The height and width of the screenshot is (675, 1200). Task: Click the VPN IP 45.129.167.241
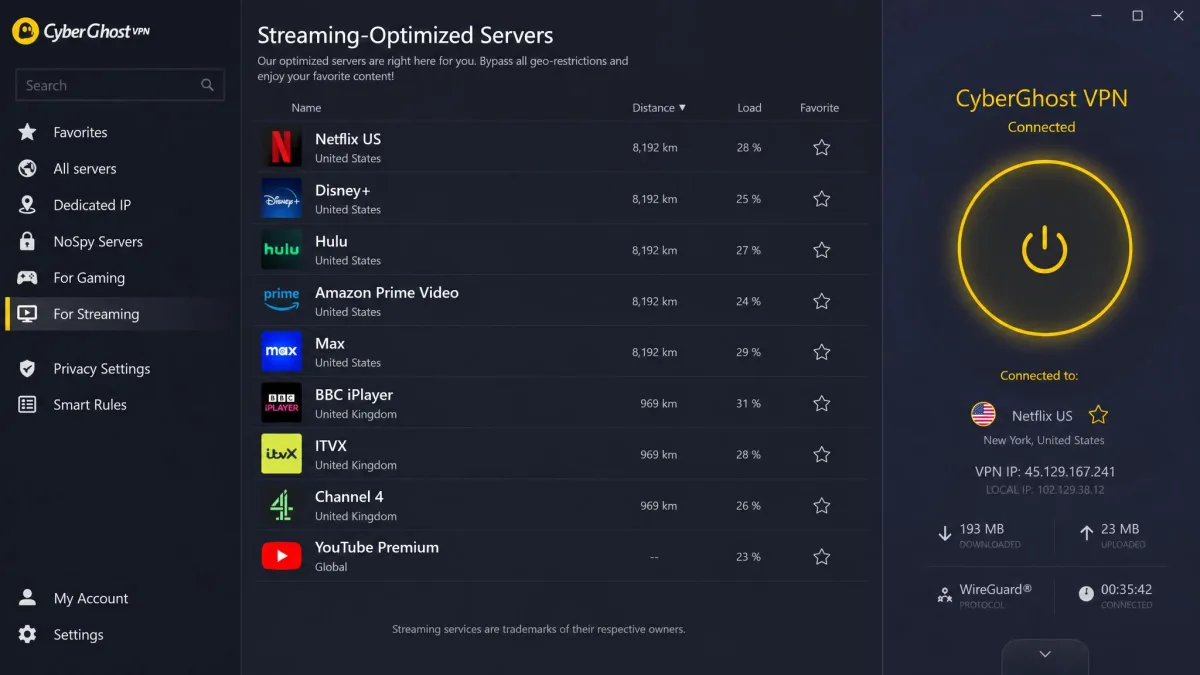pos(1045,471)
